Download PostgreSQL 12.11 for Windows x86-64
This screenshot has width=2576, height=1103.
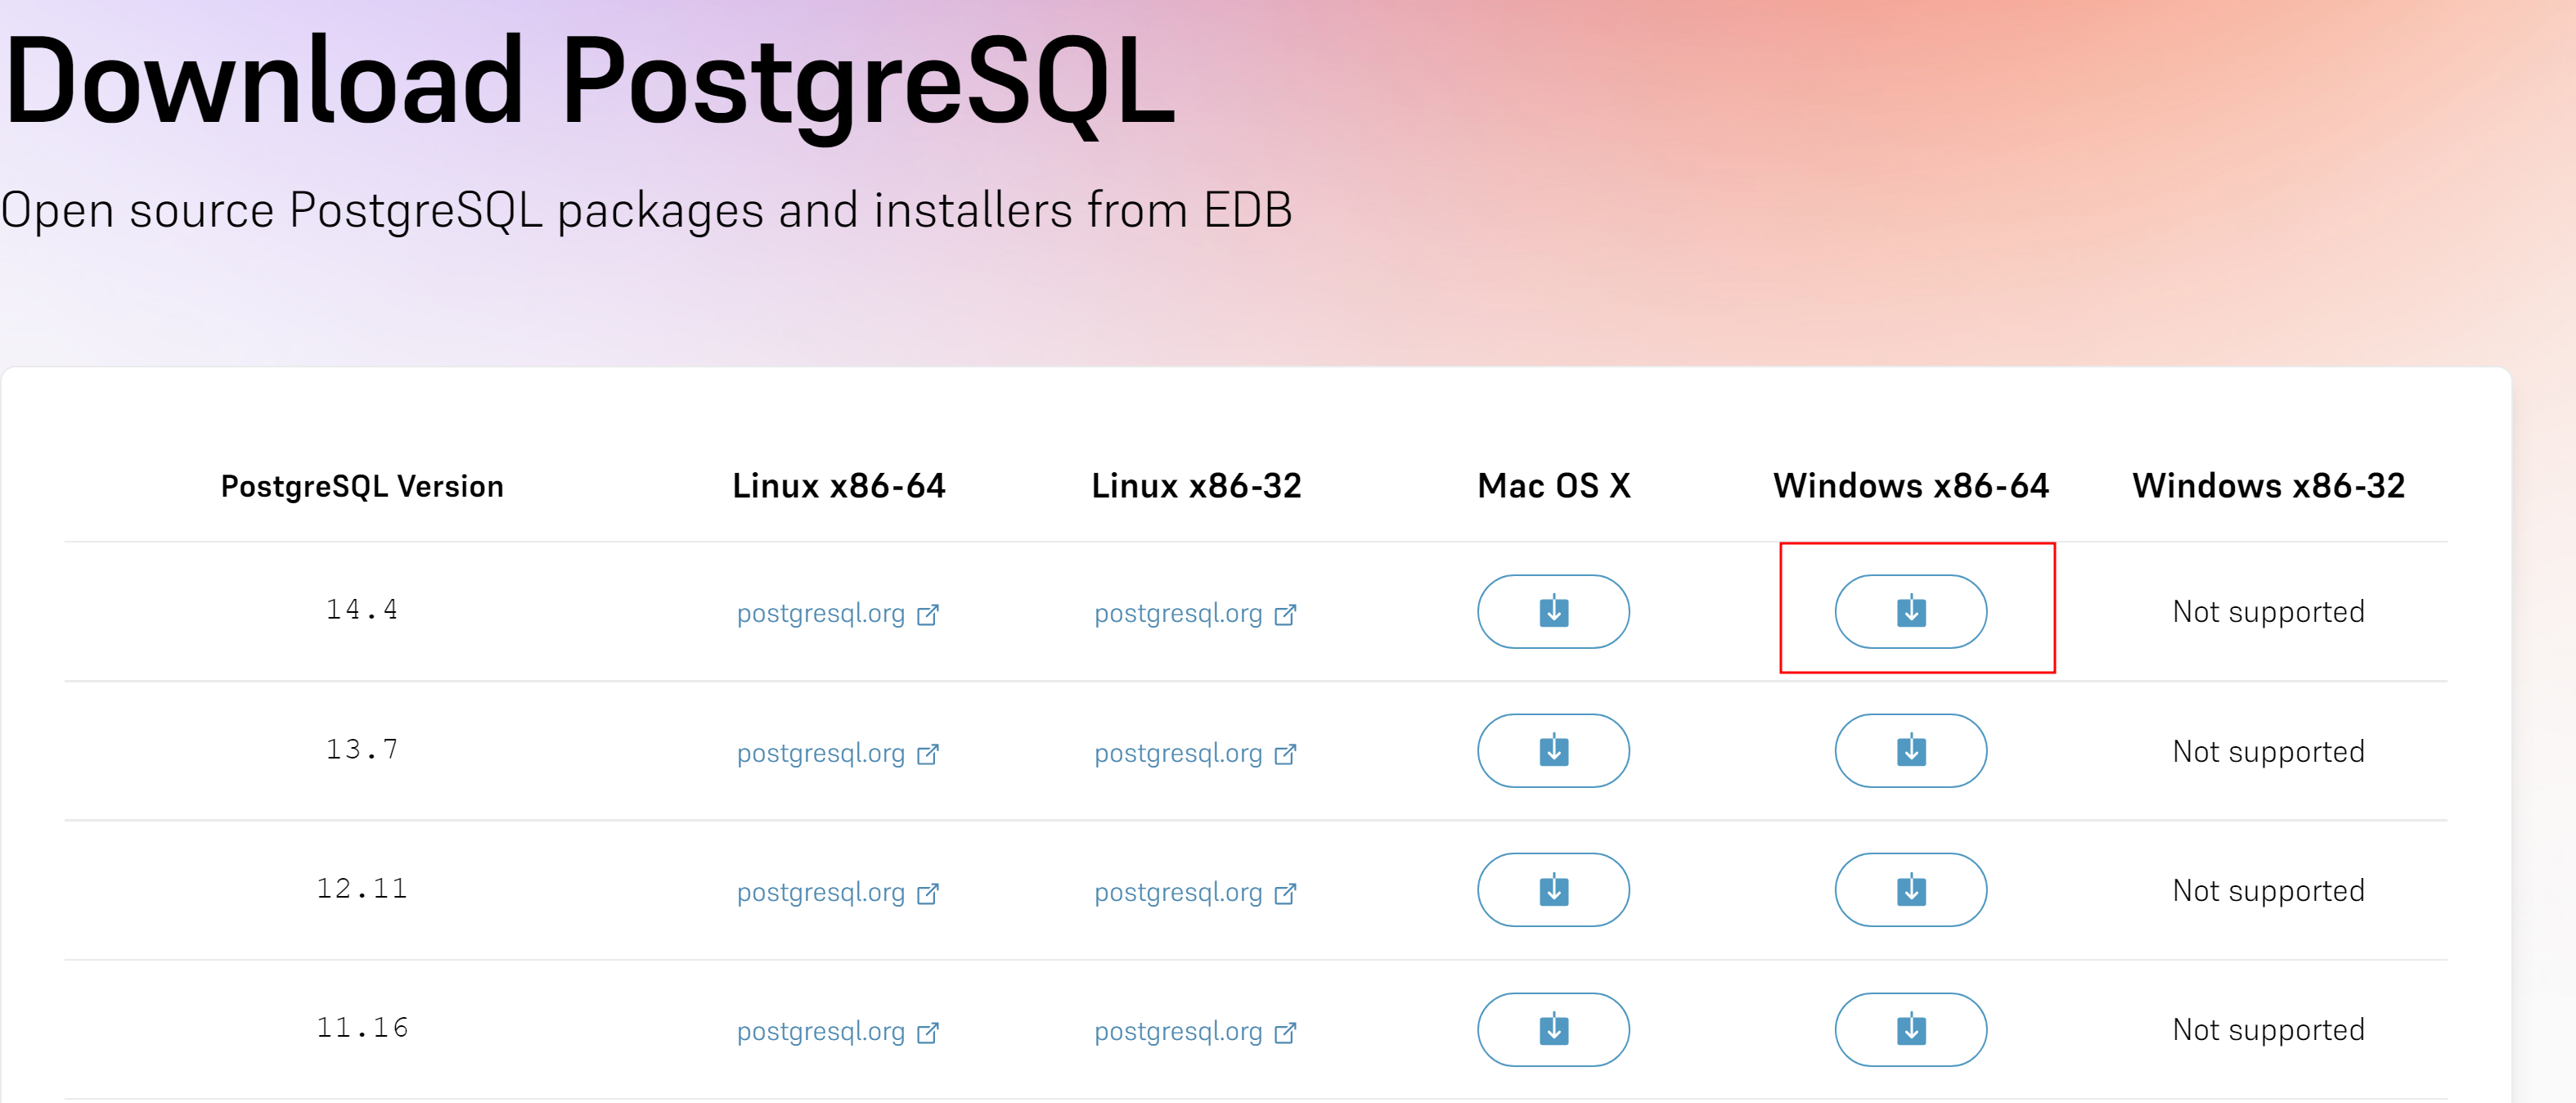[x=1910, y=890]
